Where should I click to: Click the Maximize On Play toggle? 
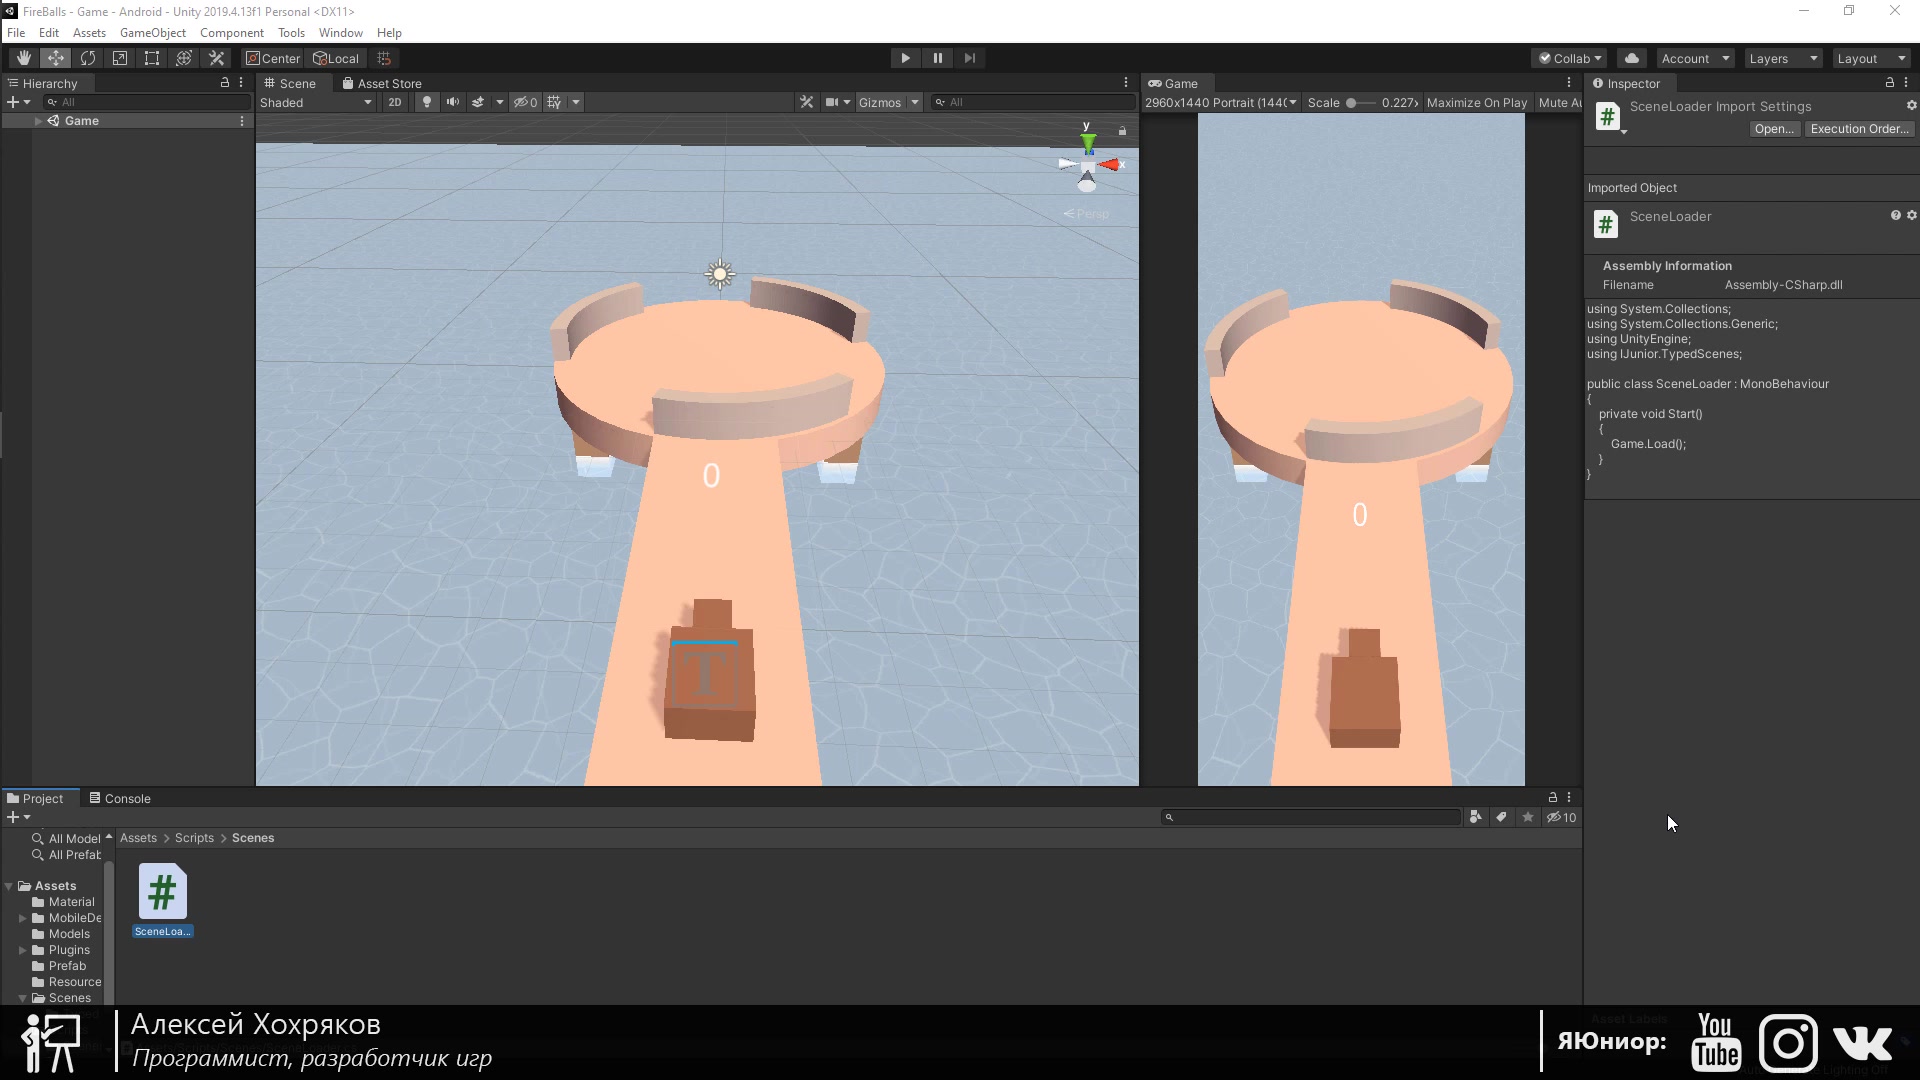tap(1474, 102)
